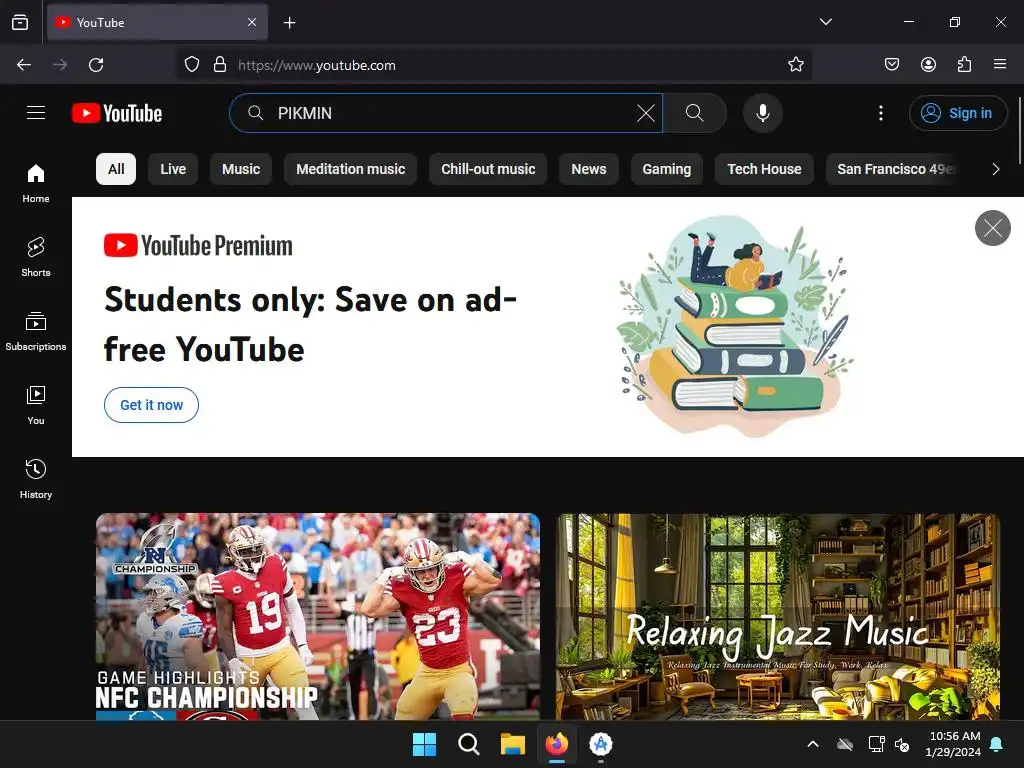Screen dimensions: 1024x768
Task: Open Firefox application menu
Action: coord(1000,65)
